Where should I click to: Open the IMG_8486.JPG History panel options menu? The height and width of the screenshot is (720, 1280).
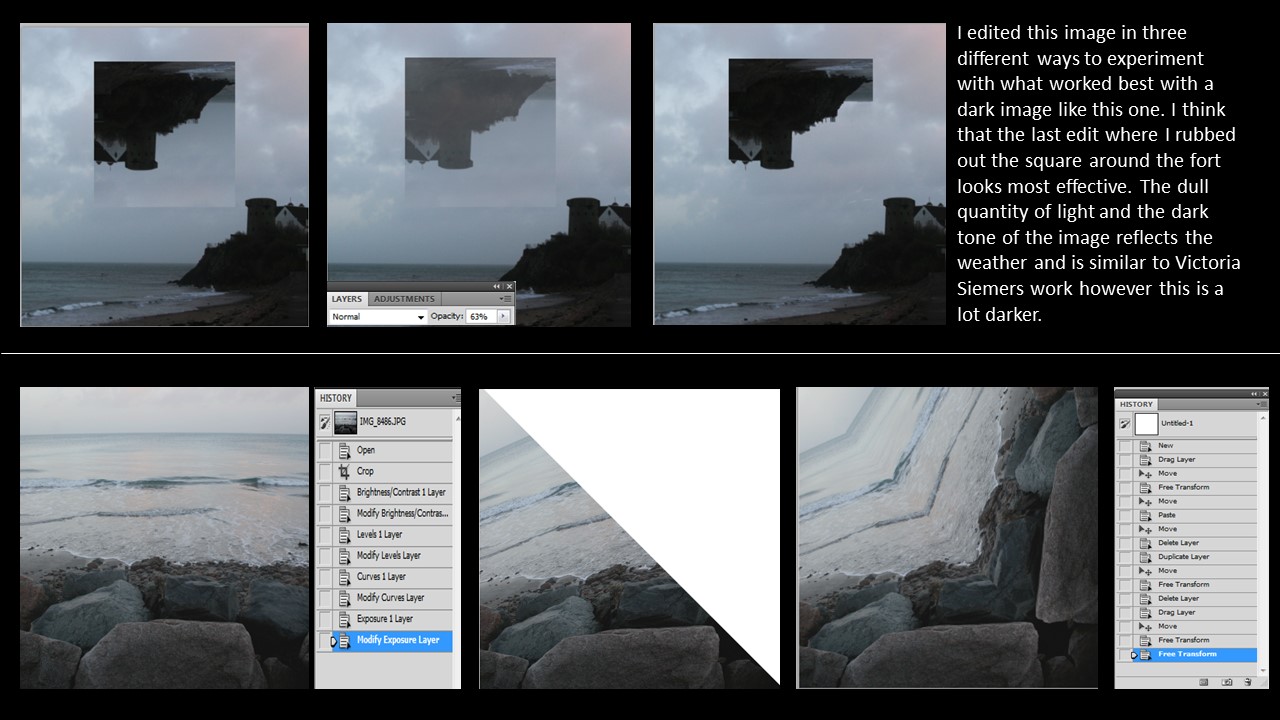(x=458, y=398)
